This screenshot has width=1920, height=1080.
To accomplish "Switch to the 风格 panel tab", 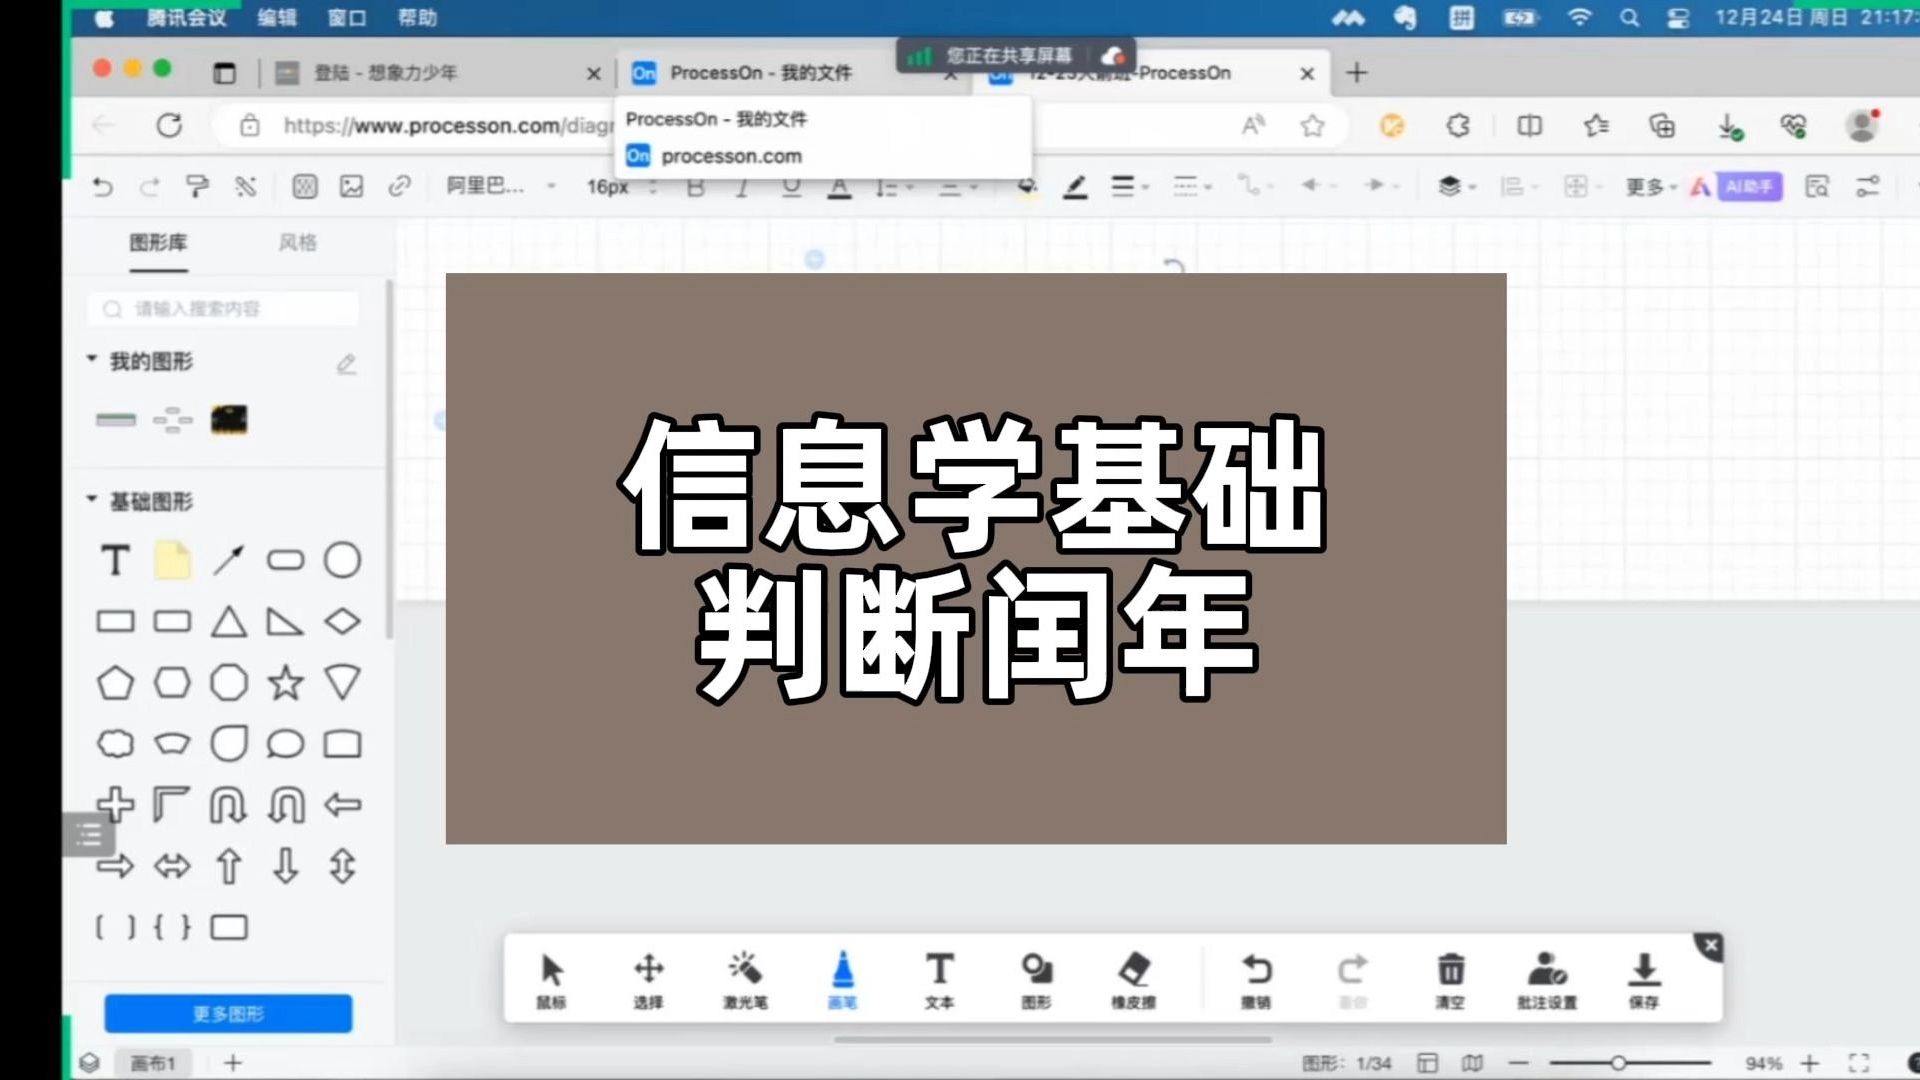I will click(x=297, y=242).
